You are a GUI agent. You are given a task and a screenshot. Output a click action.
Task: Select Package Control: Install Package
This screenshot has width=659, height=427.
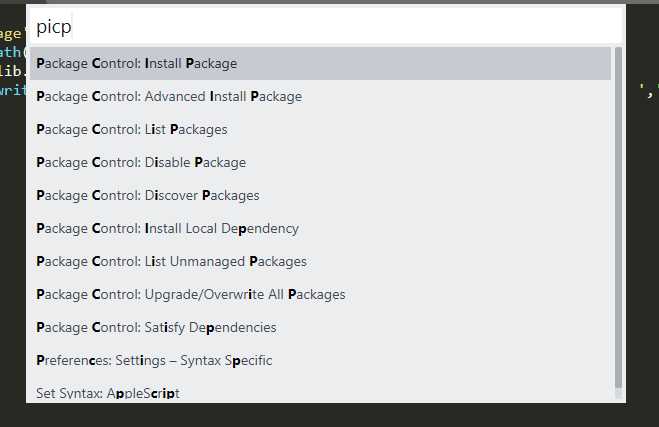point(137,64)
